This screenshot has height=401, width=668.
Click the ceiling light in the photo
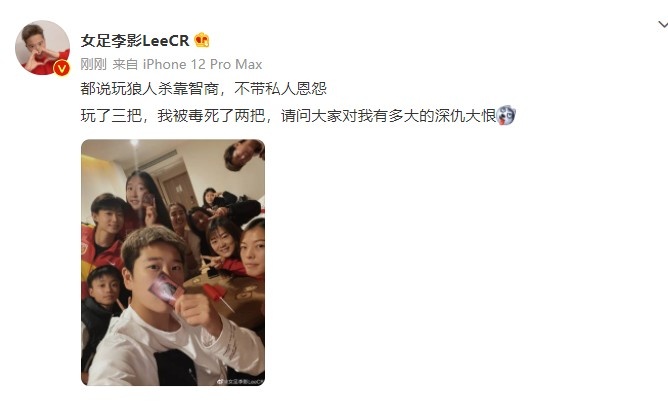(135, 143)
